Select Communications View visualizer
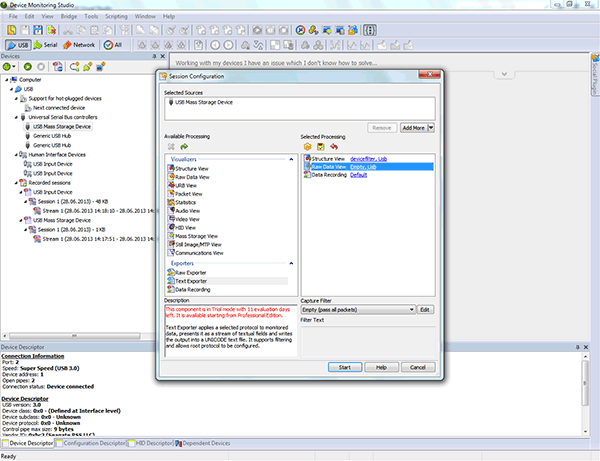 click(196, 252)
